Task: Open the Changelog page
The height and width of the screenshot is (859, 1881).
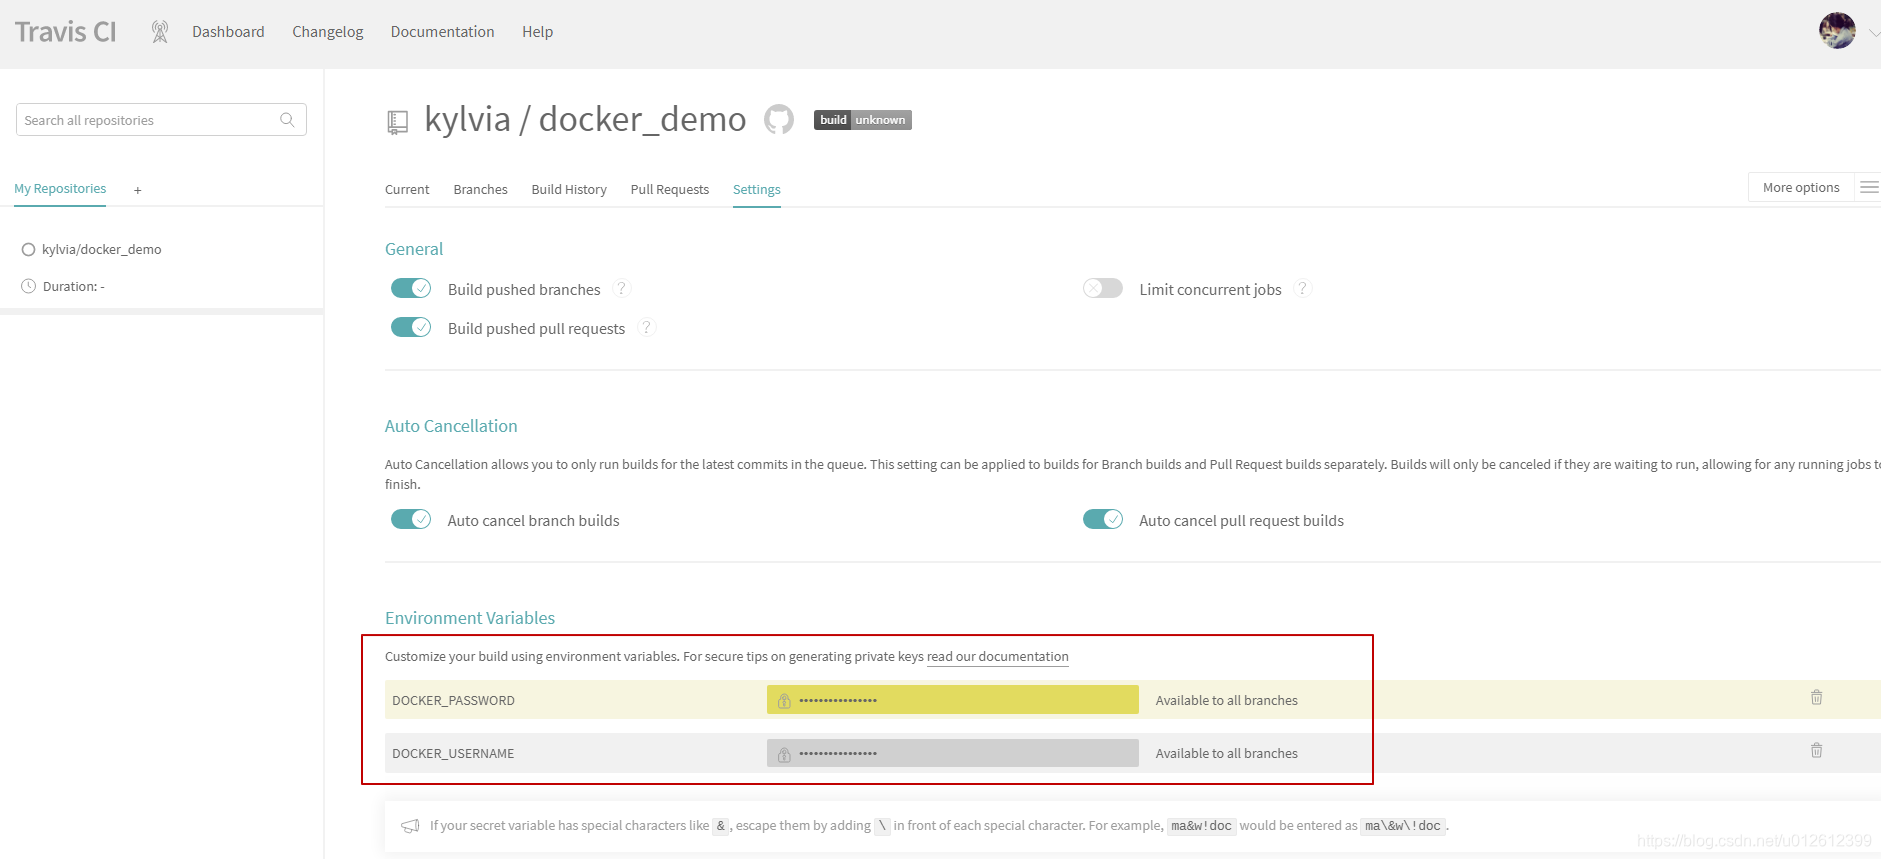Action: tap(328, 32)
